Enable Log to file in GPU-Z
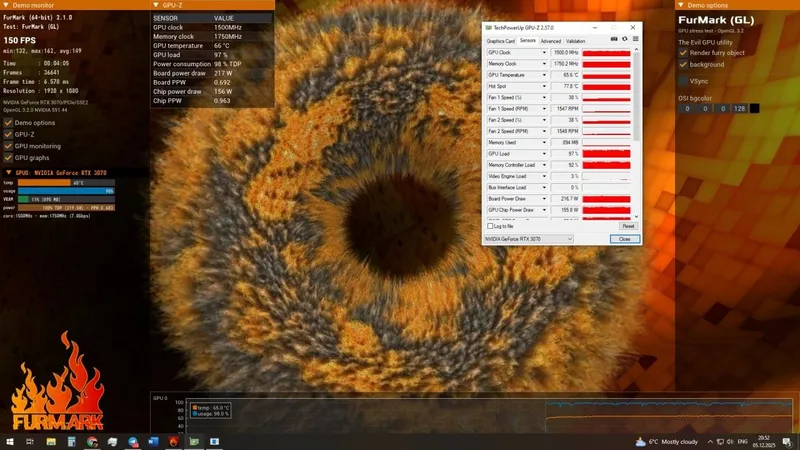The height and width of the screenshot is (450, 800). click(x=490, y=226)
